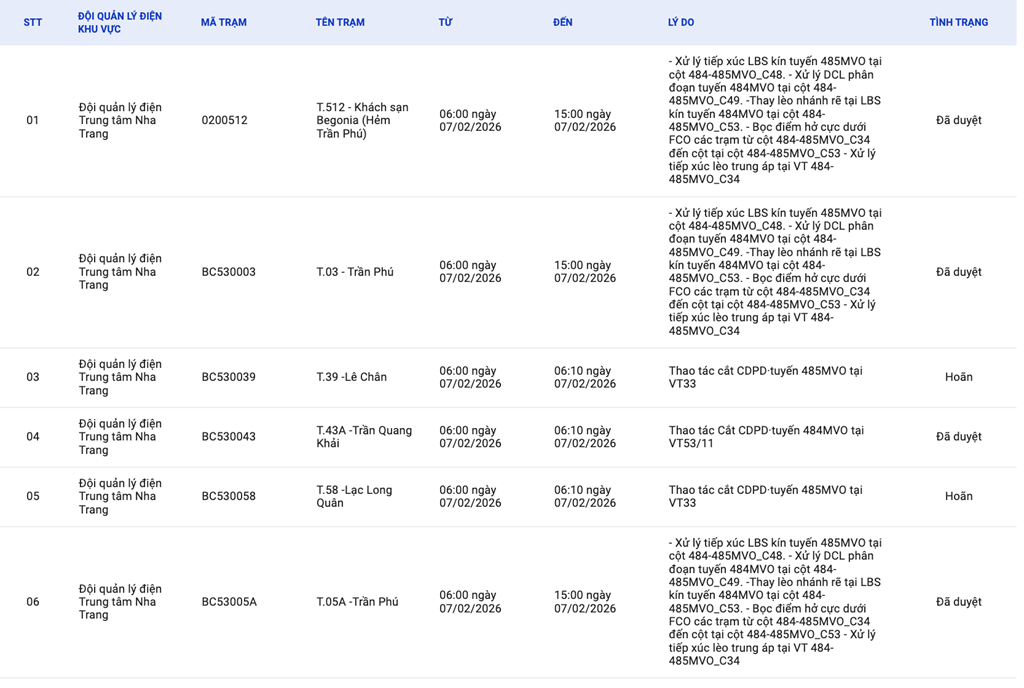
Task: Select station code BC53005A
Action: click(229, 602)
